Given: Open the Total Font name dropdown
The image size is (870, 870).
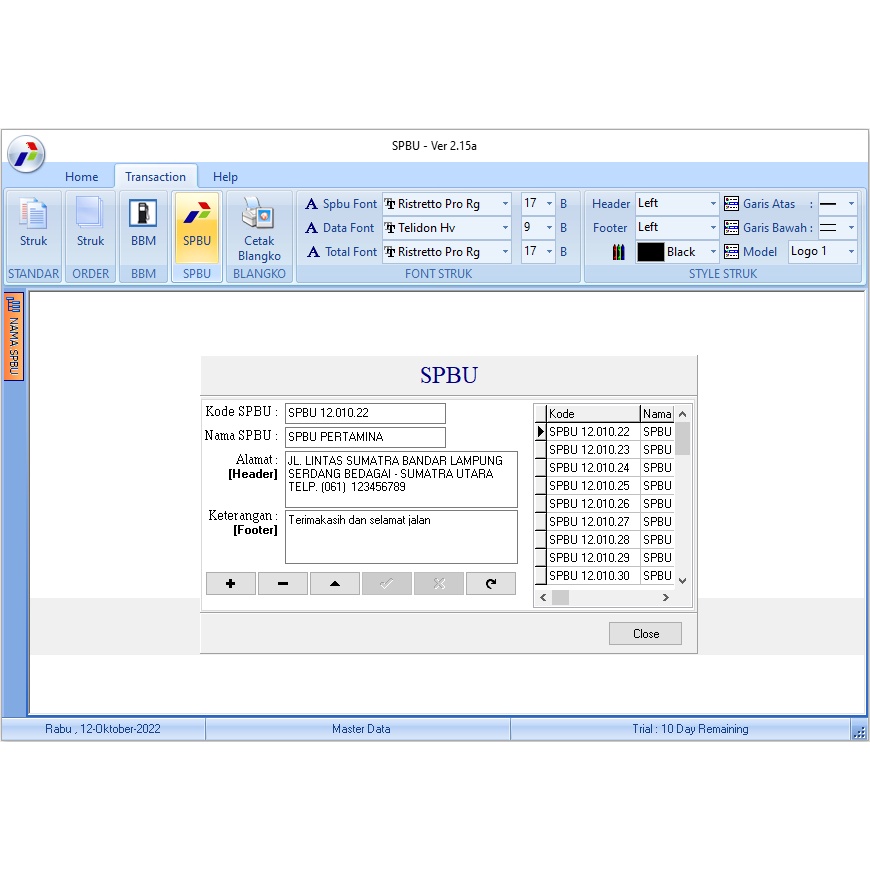Looking at the screenshot, I should 505,252.
